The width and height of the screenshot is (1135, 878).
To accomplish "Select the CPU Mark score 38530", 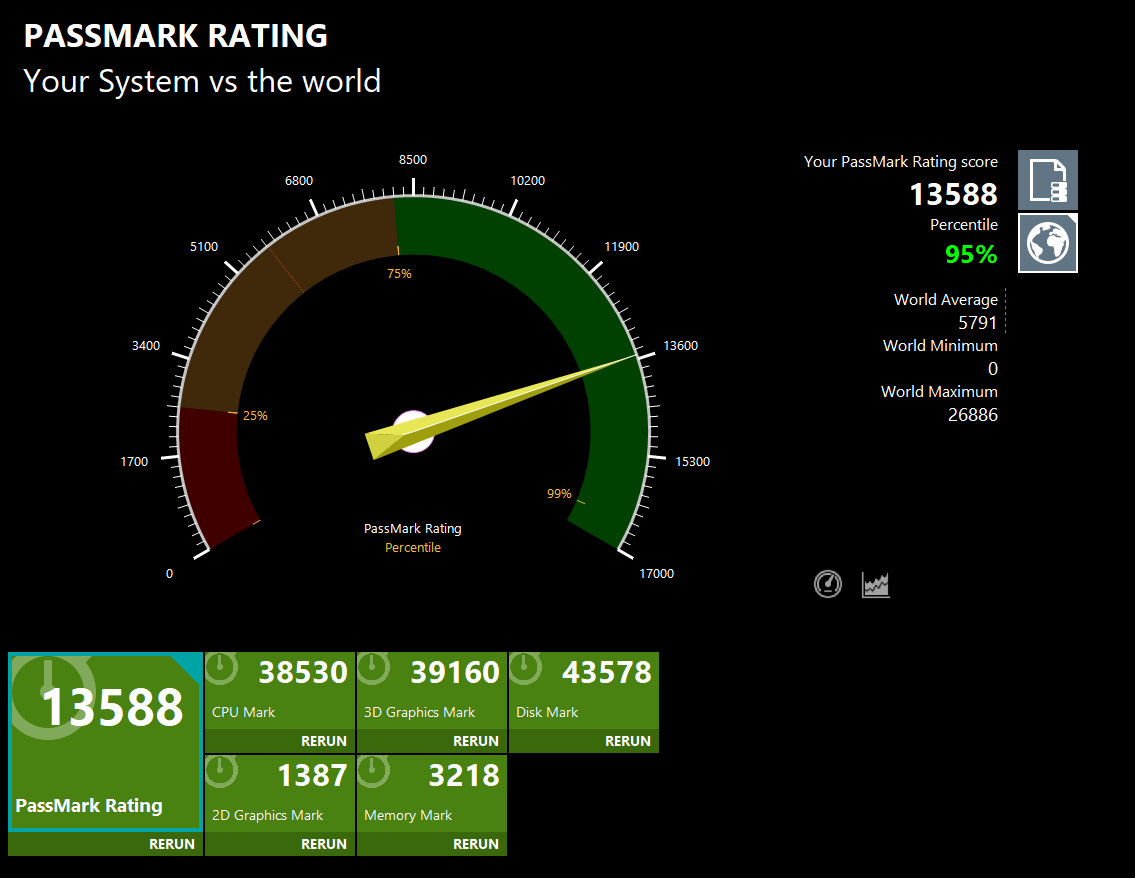I will click(x=303, y=672).
